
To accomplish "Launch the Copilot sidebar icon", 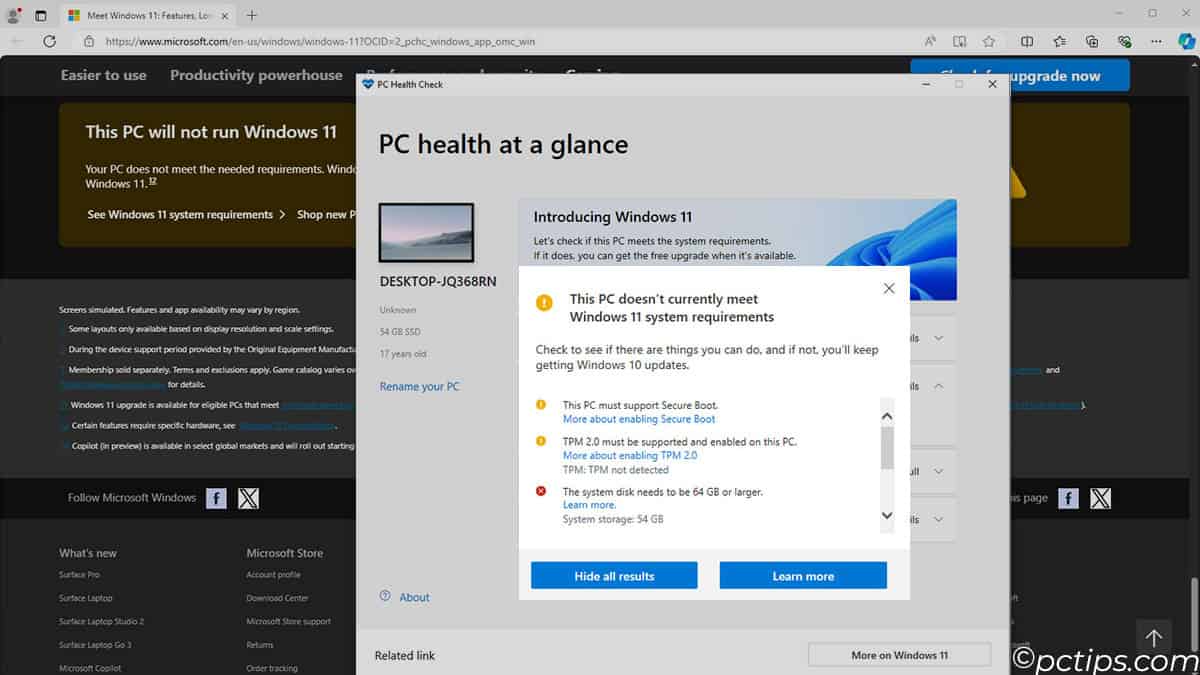I will [x=1186, y=41].
